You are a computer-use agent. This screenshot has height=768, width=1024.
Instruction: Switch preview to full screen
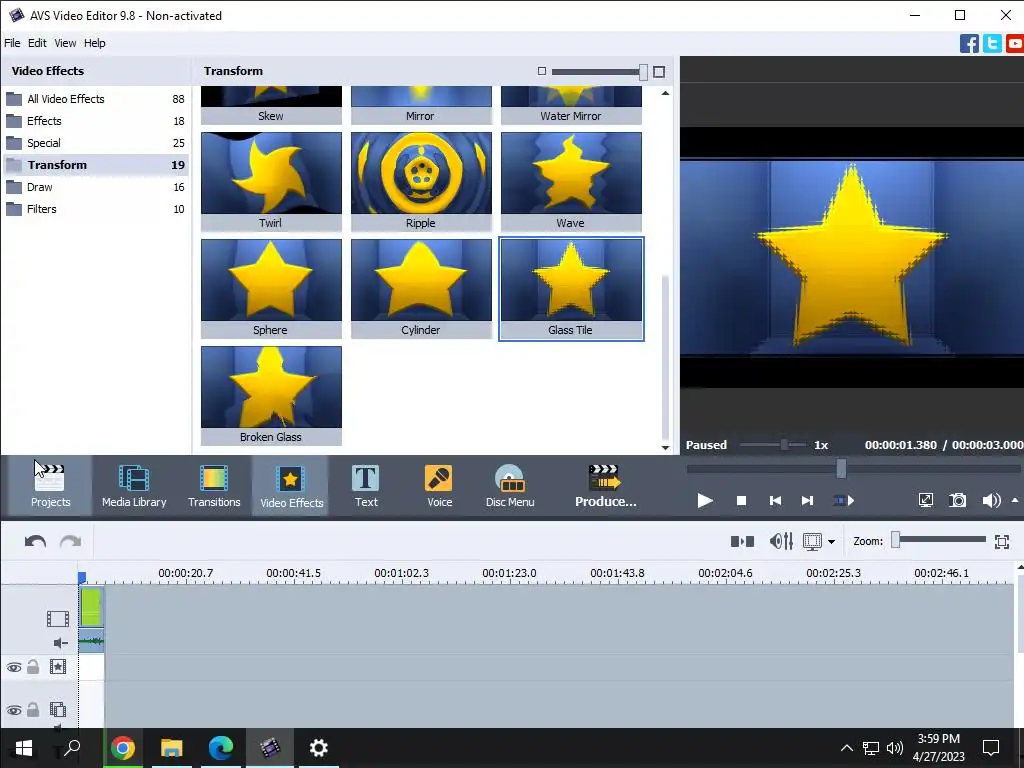coord(926,501)
